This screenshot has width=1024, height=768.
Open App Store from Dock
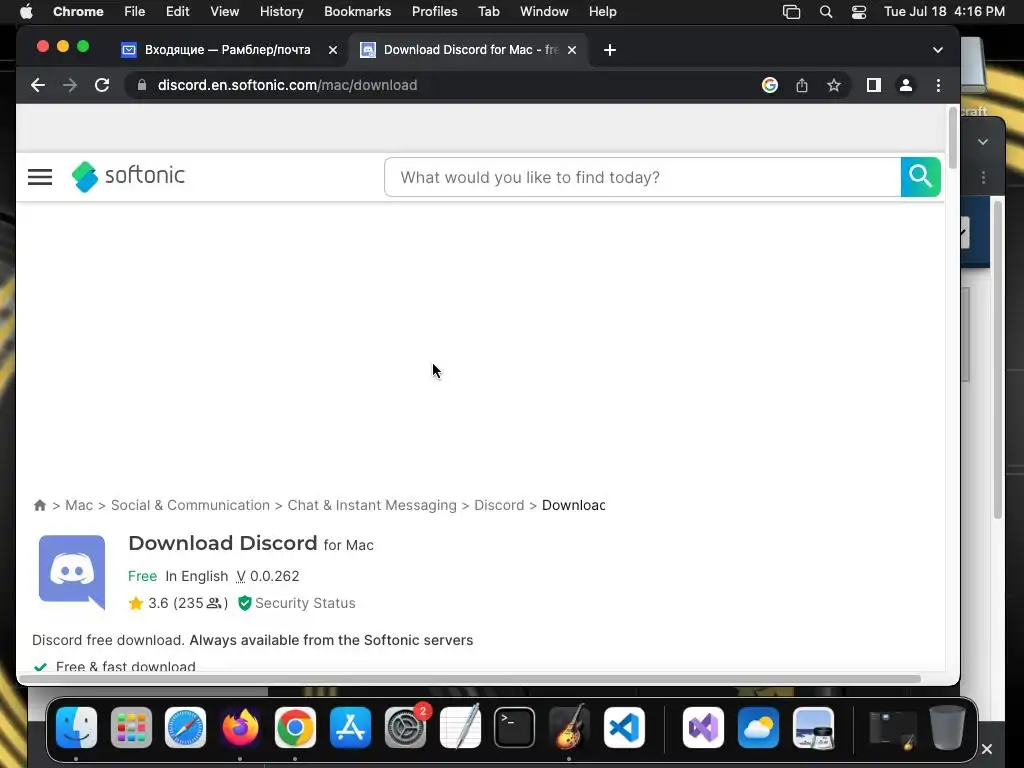(x=350, y=727)
